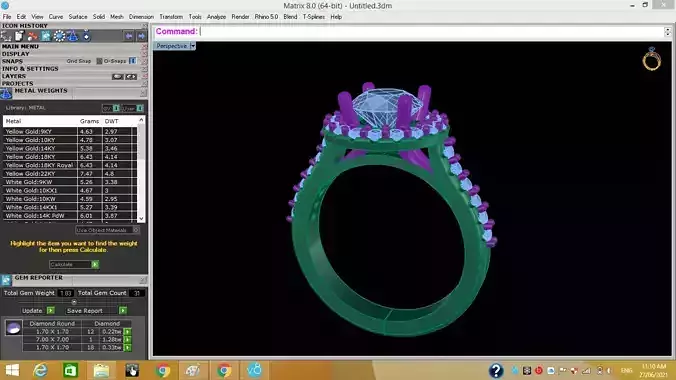This screenshot has height=380, width=676.
Task: Open the Perspective viewport dropdown arrow
Action: click(x=193, y=46)
